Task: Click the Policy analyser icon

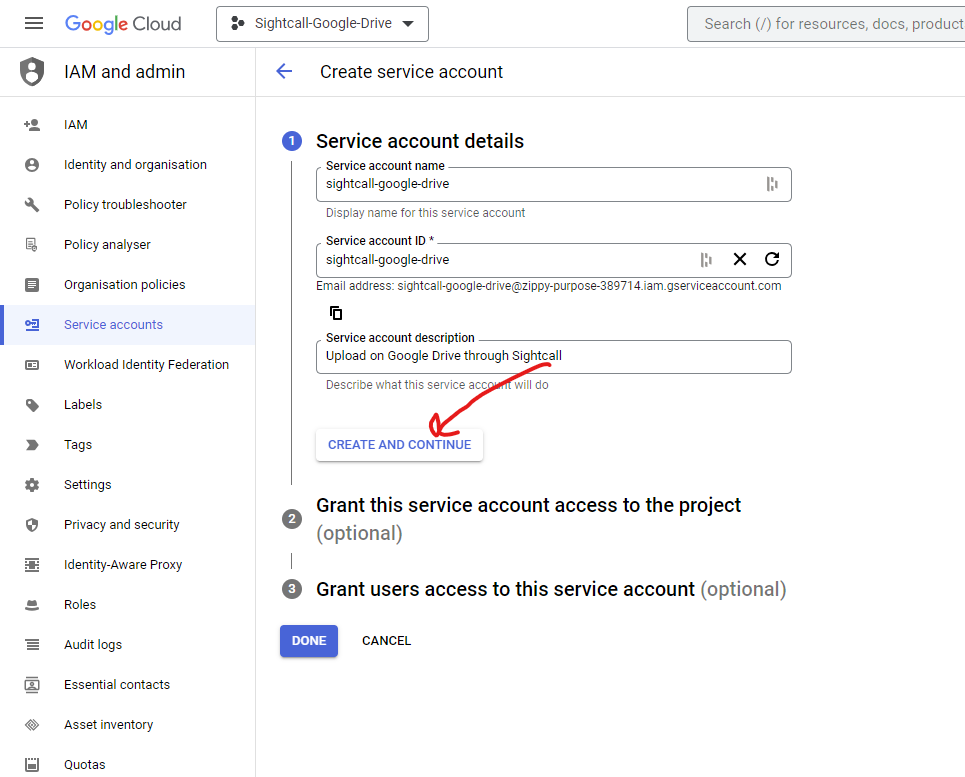Action: tap(32, 245)
